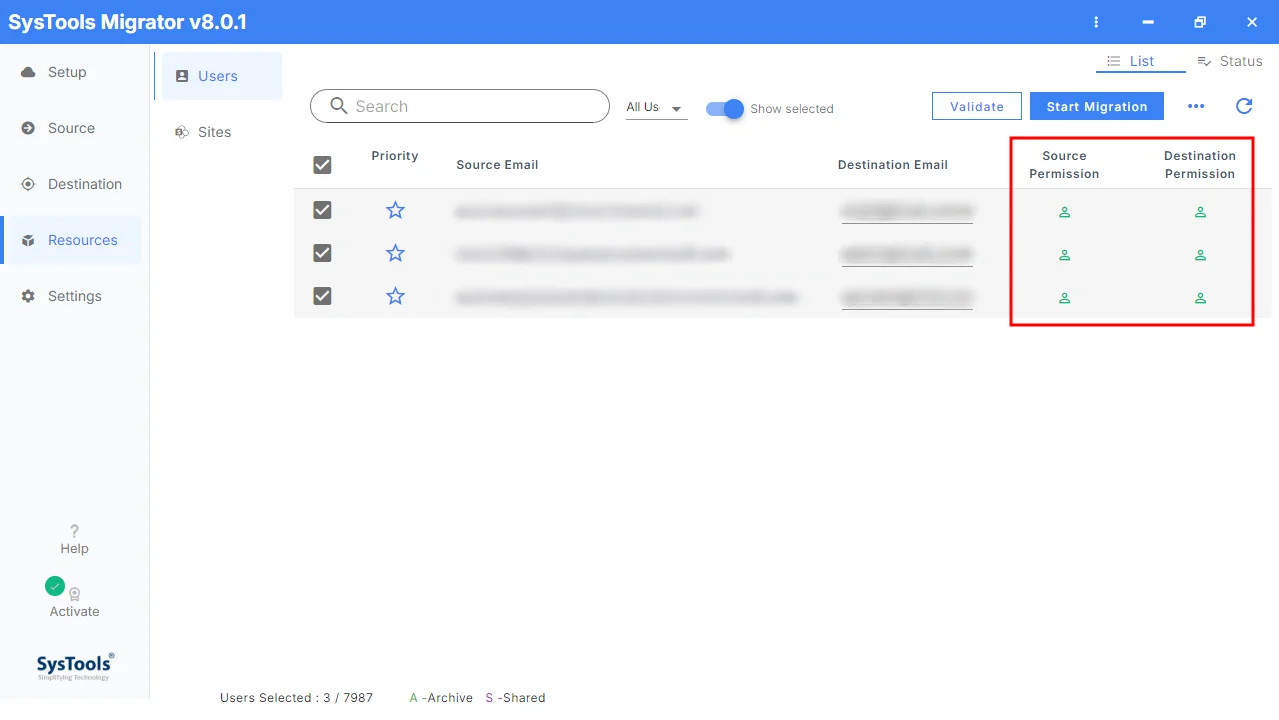This screenshot has height=720, width=1279.
Task: Click the Priority column header
Action: click(395, 156)
